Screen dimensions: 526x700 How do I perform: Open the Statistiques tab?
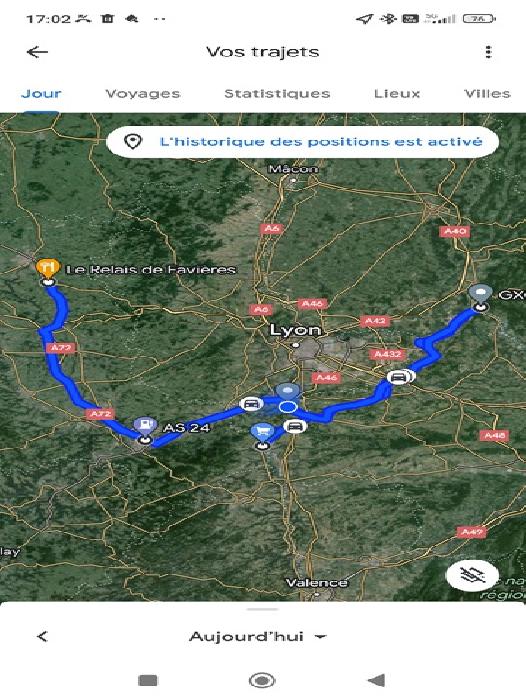click(x=277, y=94)
